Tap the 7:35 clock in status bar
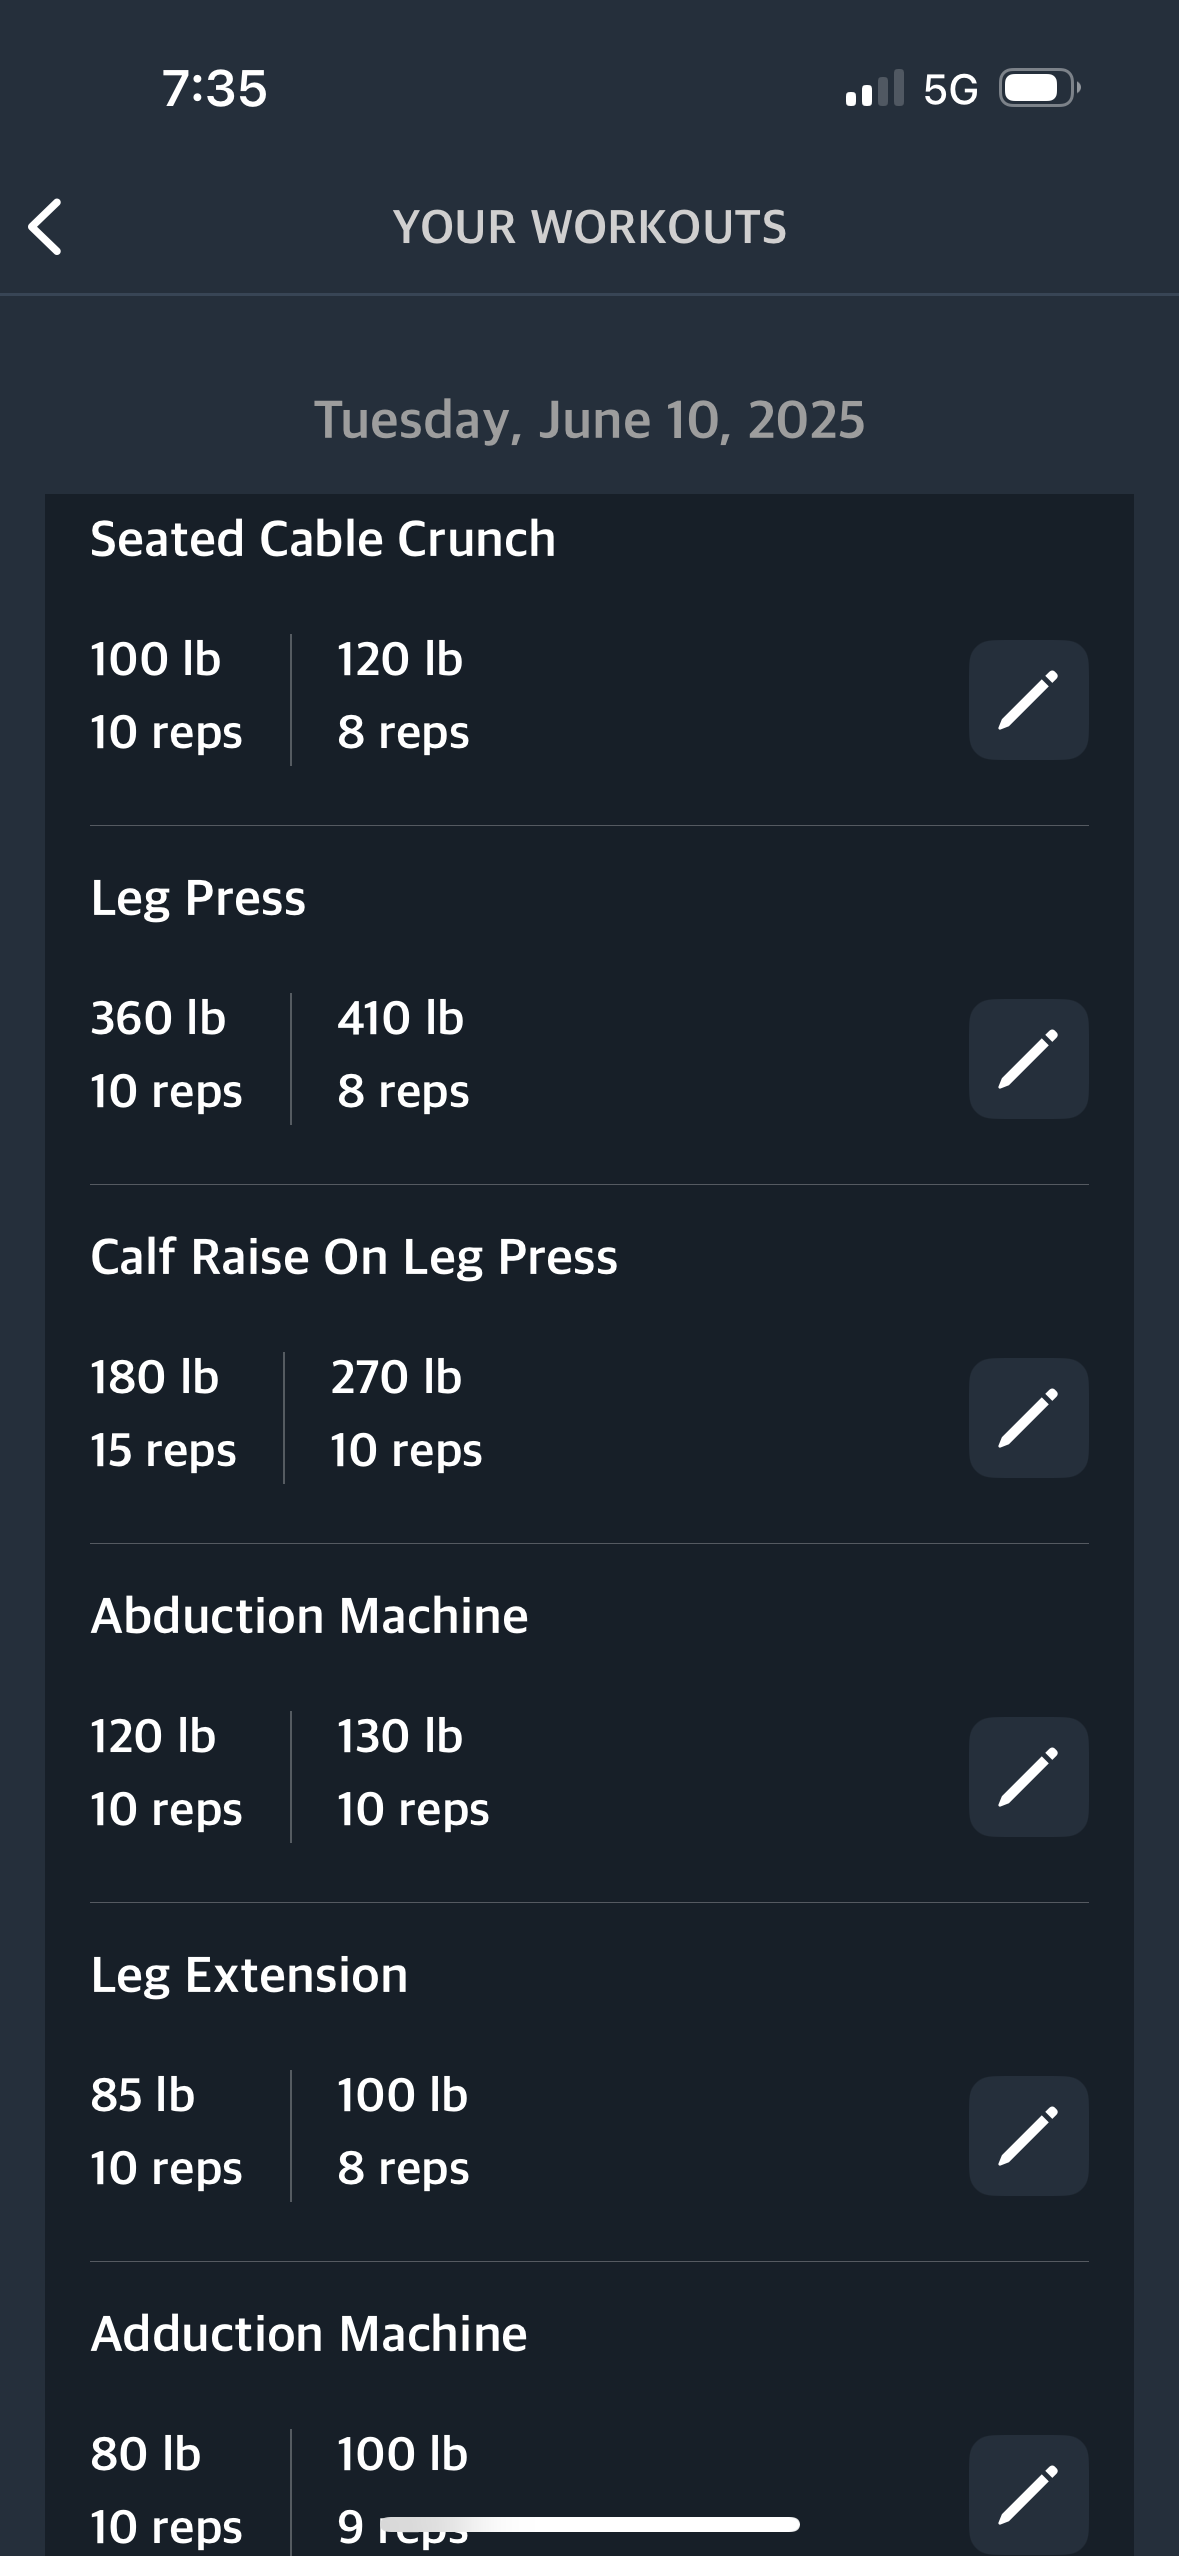The image size is (1179, 2556). point(215,89)
